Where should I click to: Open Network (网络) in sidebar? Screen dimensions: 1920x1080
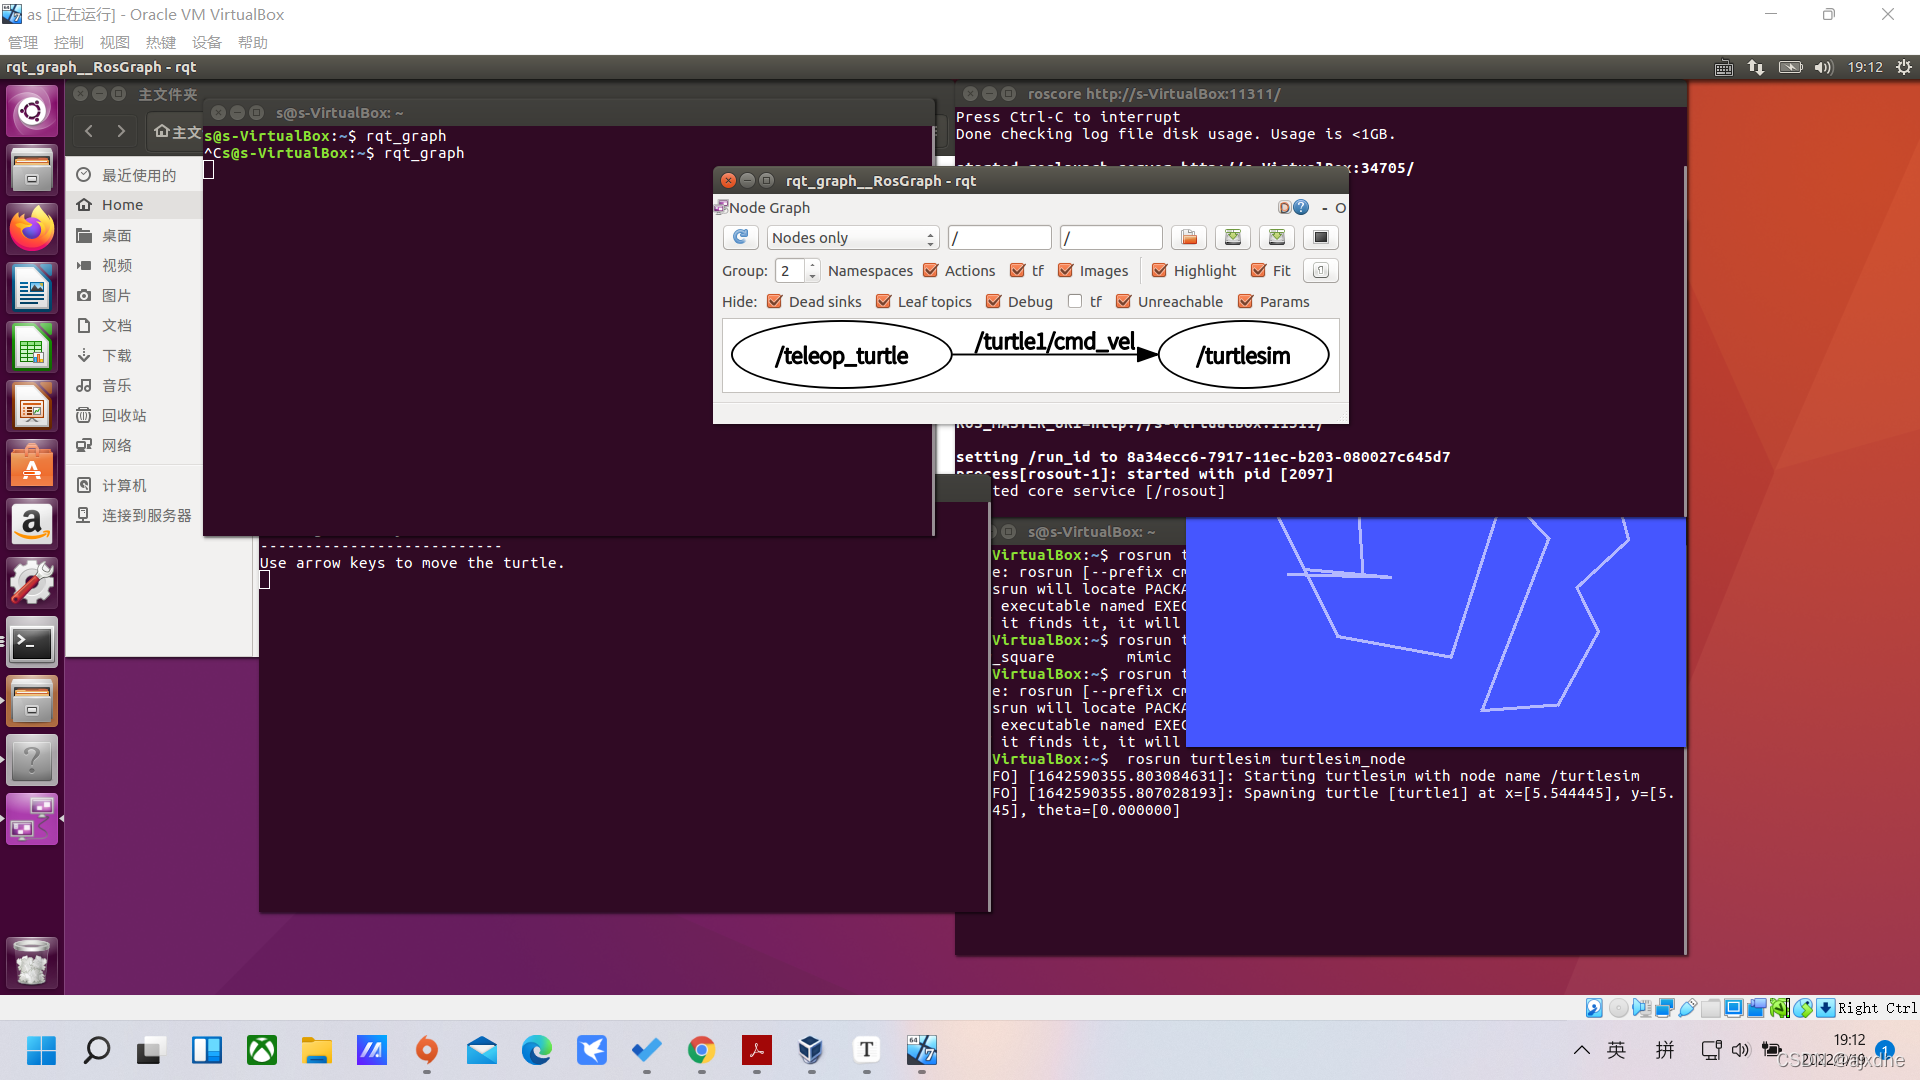[x=134, y=445]
